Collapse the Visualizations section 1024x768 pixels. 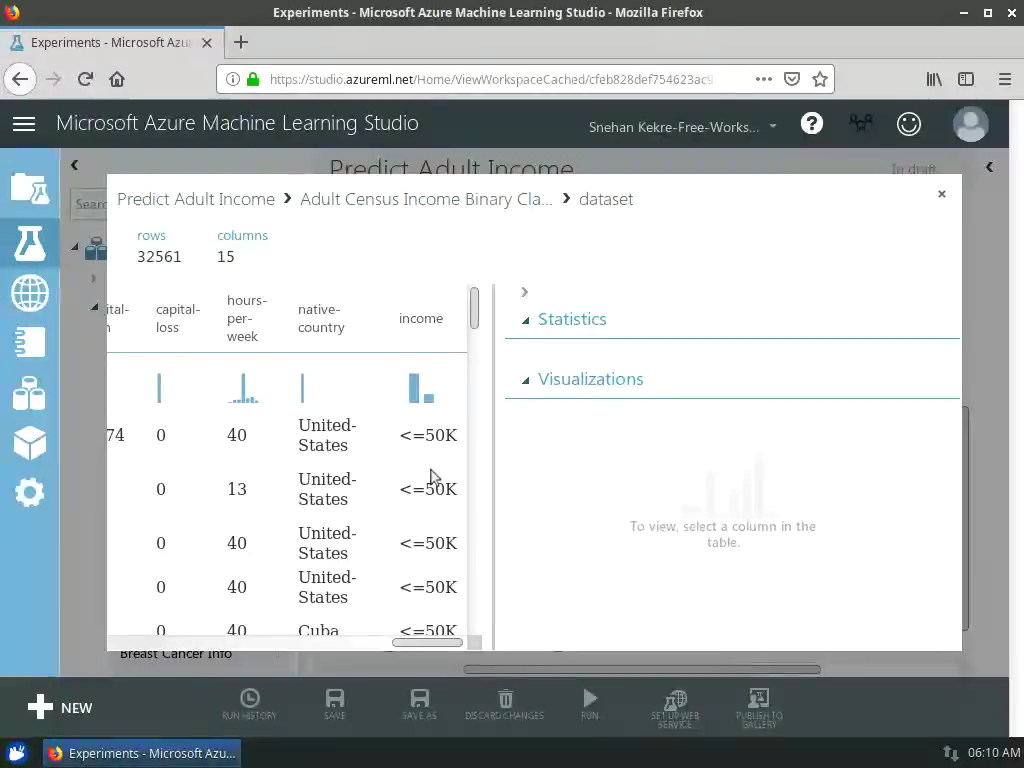[x=526, y=380]
